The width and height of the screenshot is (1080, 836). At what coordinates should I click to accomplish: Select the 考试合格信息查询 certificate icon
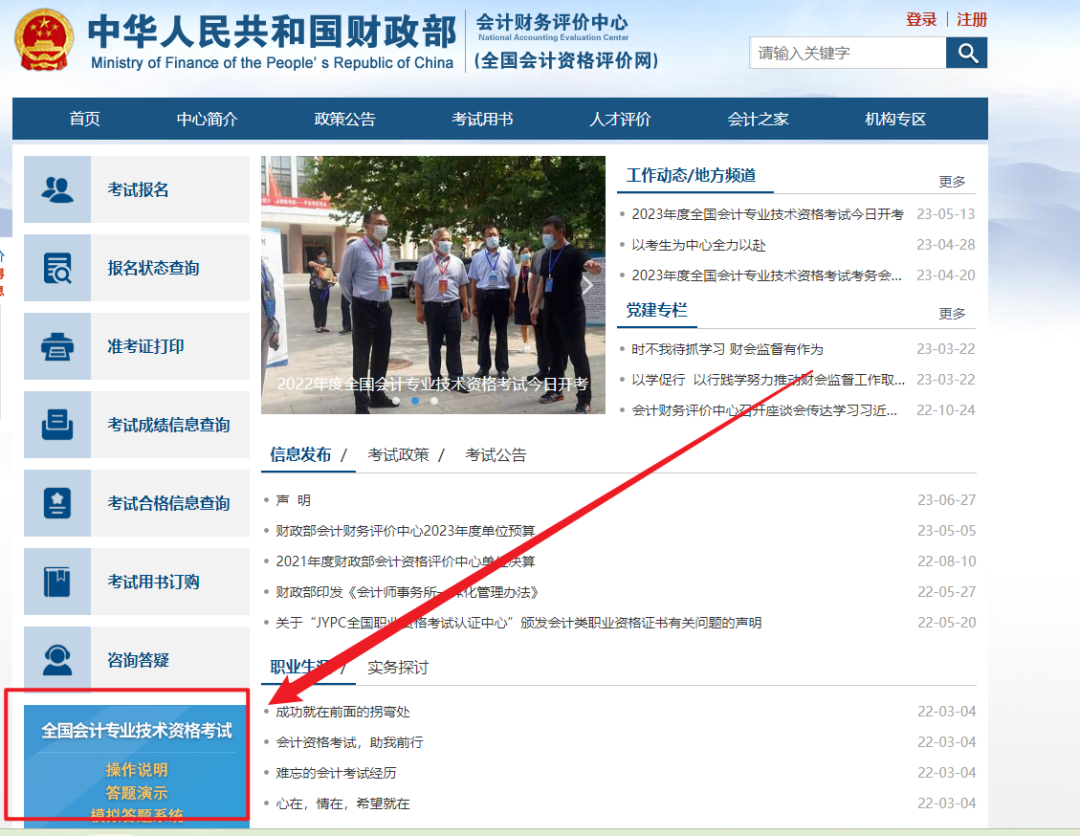57,503
